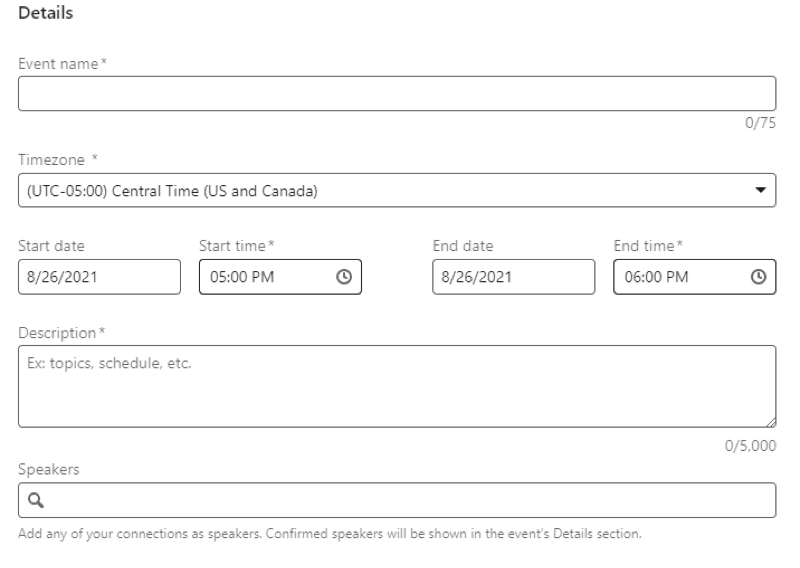800x568 pixels.
Task: Focus the Speakers search box
Action: click(x=397, y=500)
